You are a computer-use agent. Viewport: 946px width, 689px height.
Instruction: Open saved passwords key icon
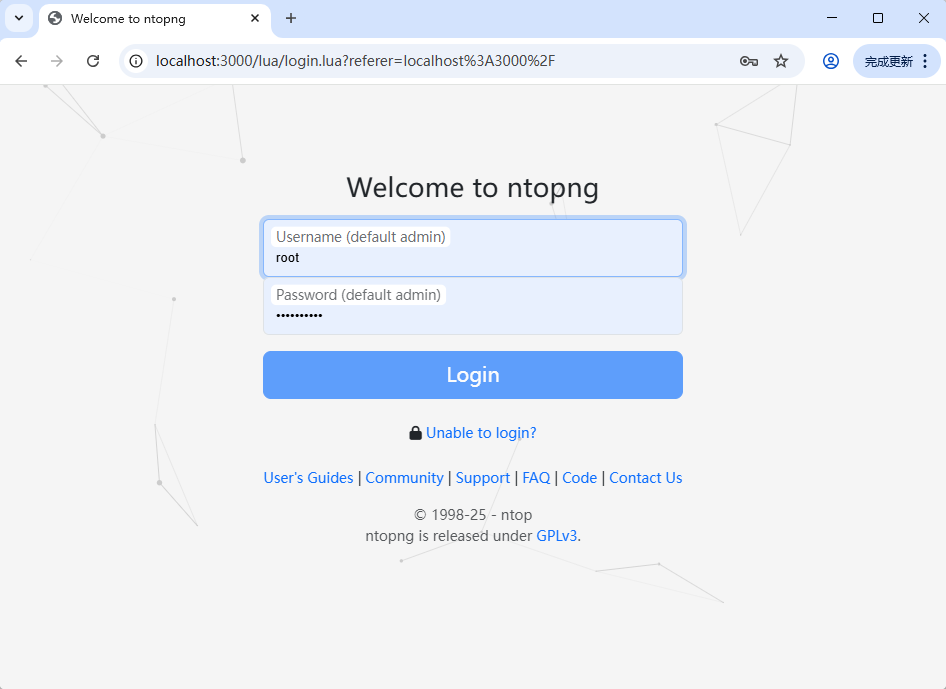pyautogui.click(x=749, y=61)
